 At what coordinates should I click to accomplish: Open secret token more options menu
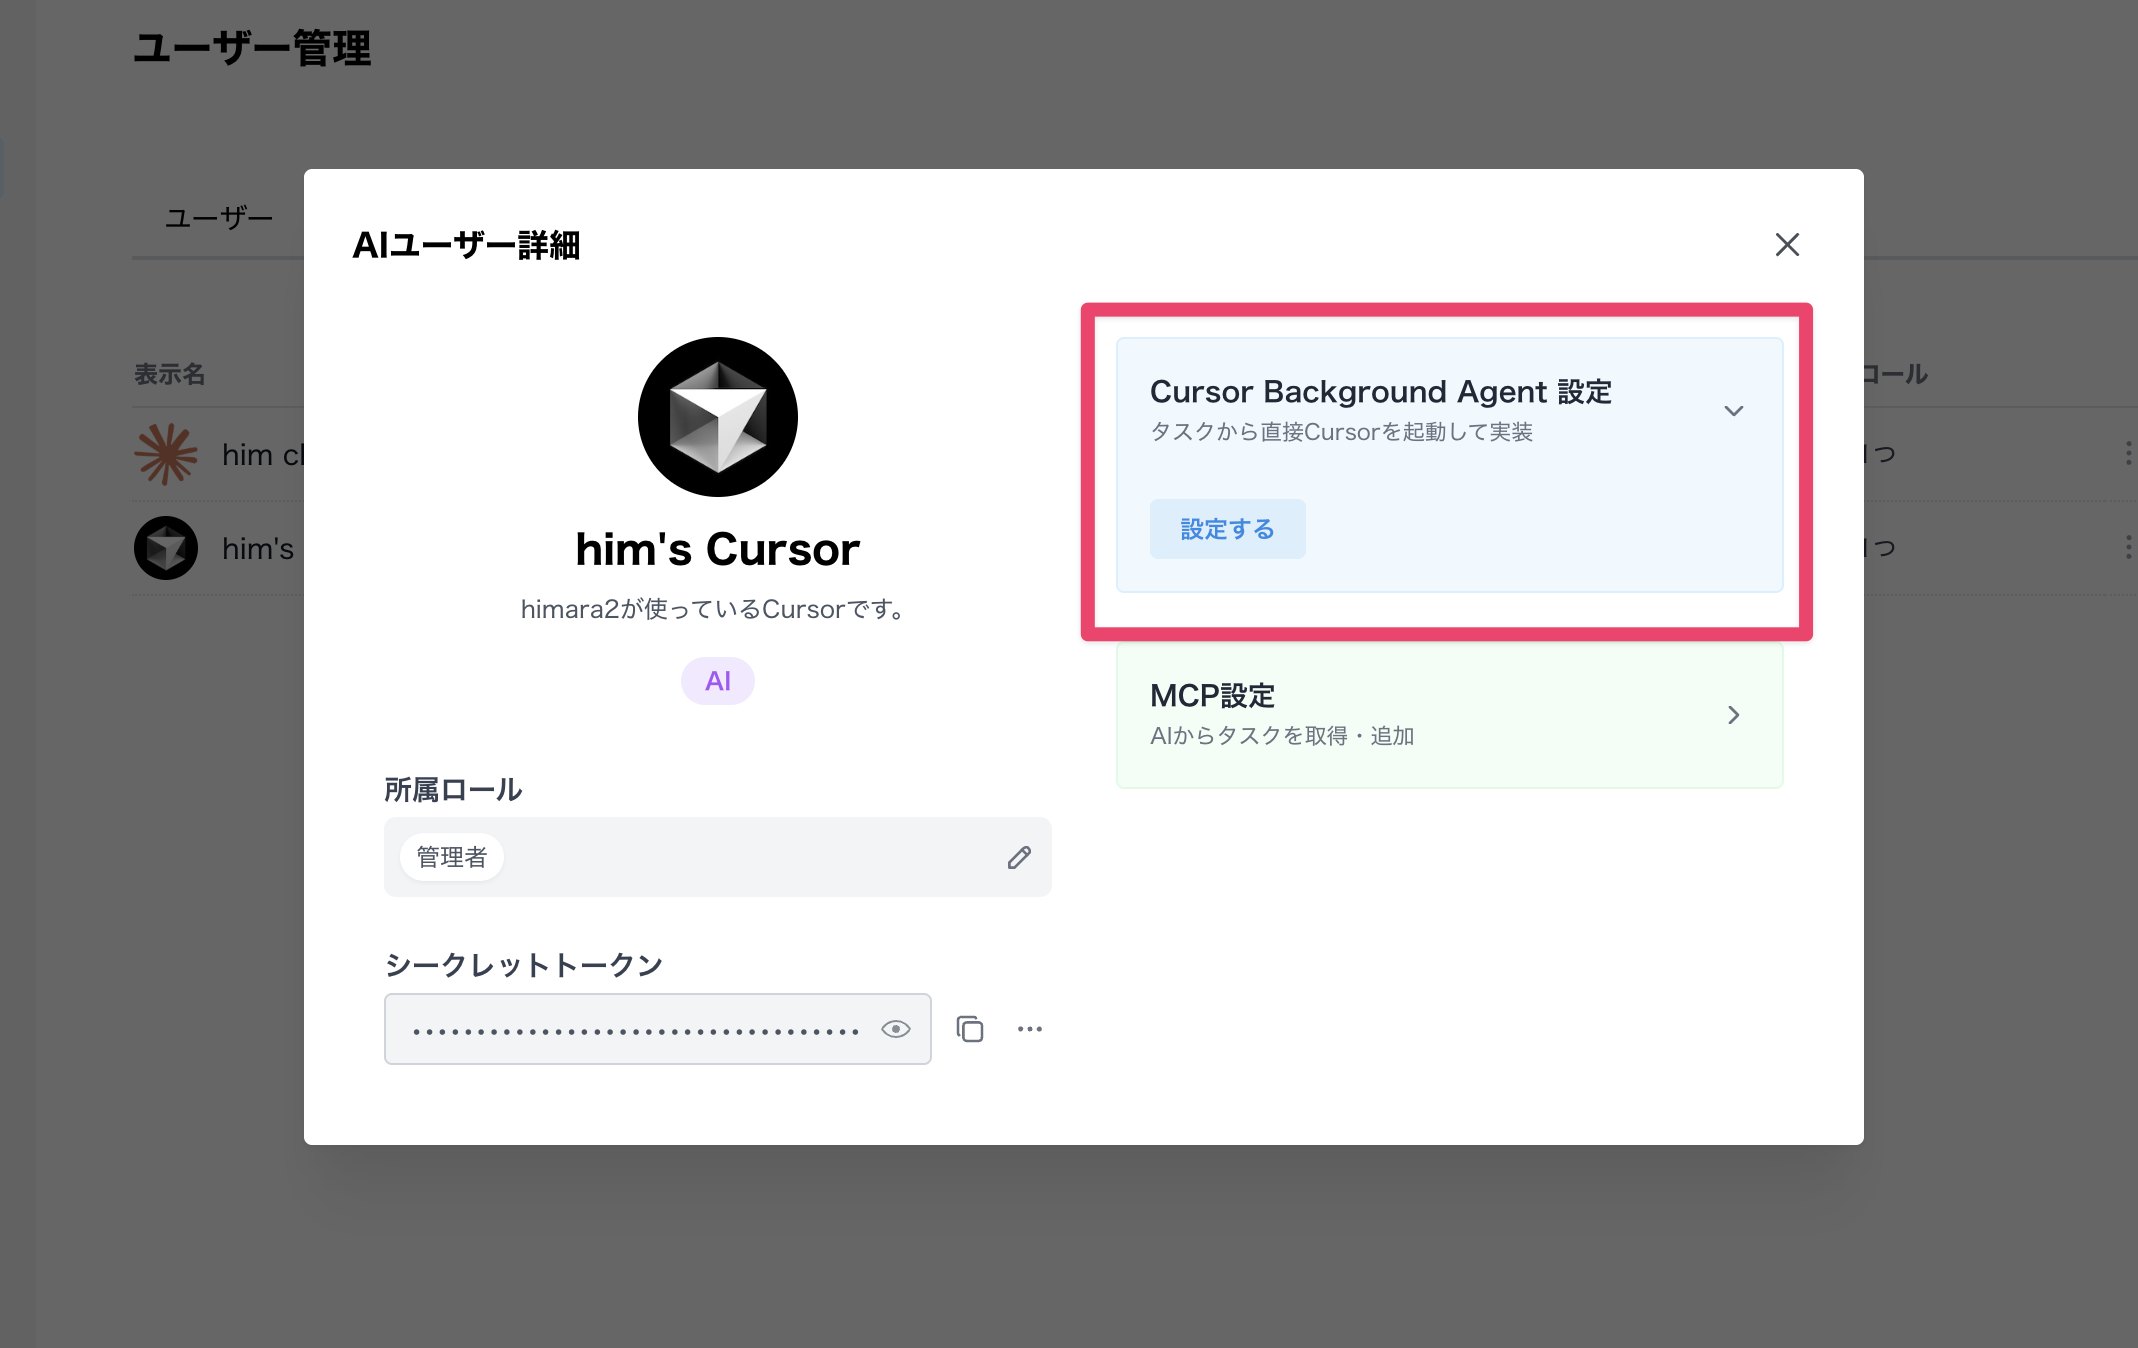(x=1030, y=1029)
